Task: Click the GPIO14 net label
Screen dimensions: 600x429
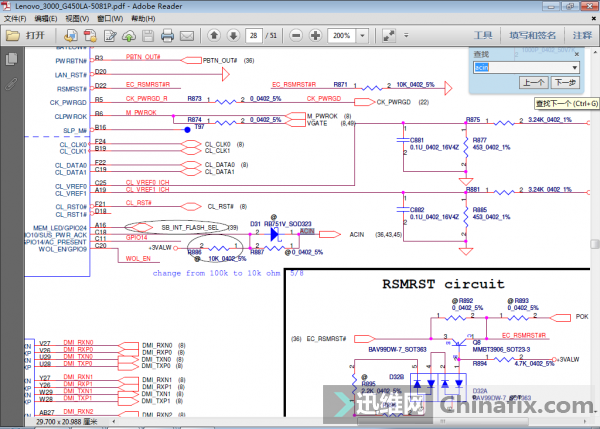Action: point(137,238)
